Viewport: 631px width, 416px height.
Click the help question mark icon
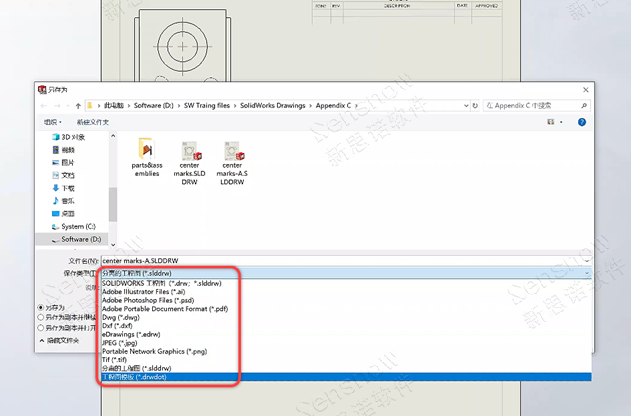pos(581,122)
